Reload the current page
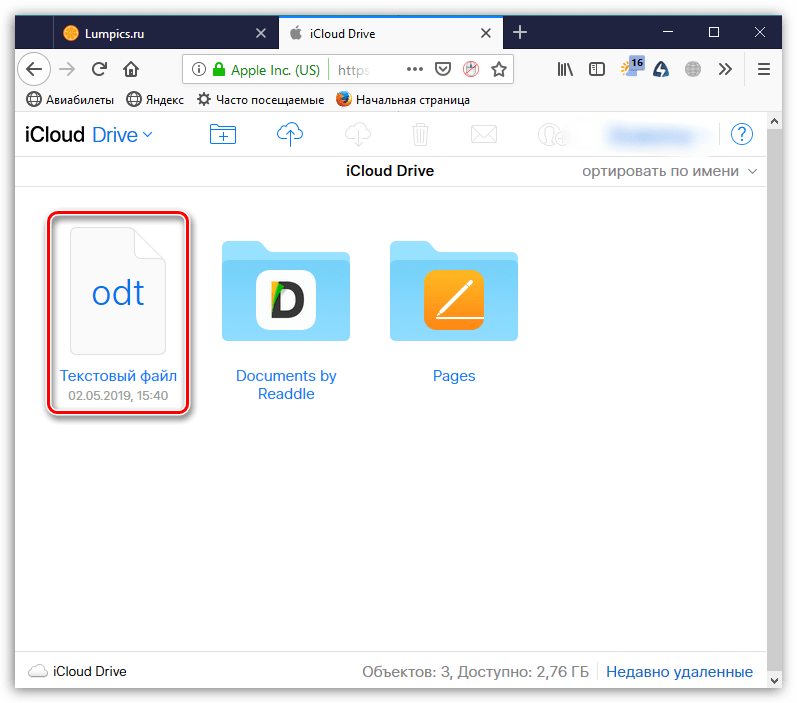Image resolution: width=797 pixels, height=703 pixels. click(100, 69)
